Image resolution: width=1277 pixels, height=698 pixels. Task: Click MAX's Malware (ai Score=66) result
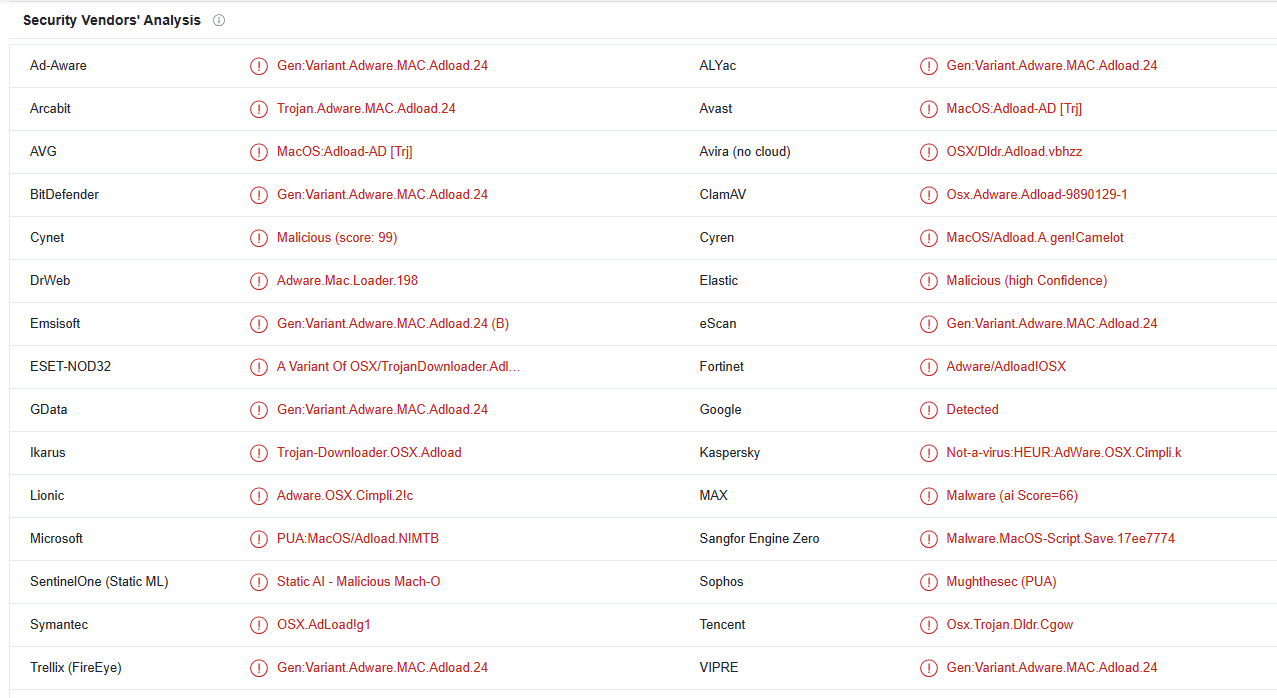pos(1012,496)
